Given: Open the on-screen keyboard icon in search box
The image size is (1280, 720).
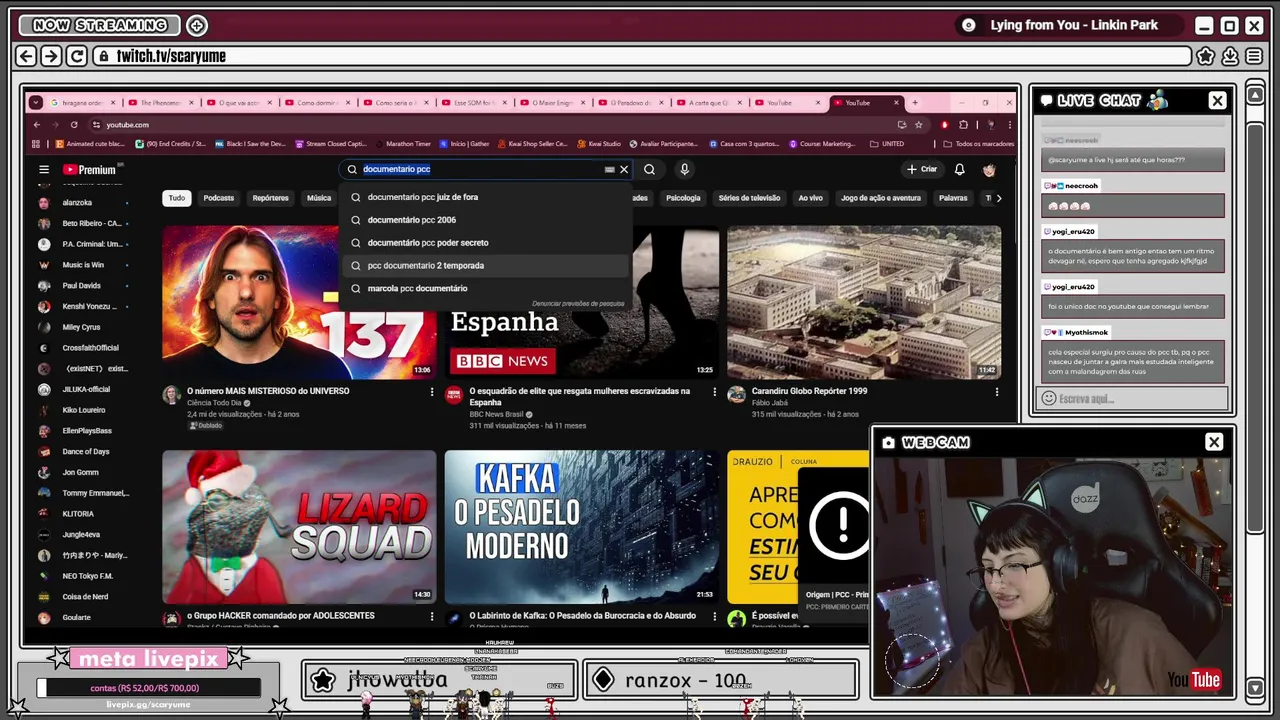Looking at the screenshot, I should (609, 169).
